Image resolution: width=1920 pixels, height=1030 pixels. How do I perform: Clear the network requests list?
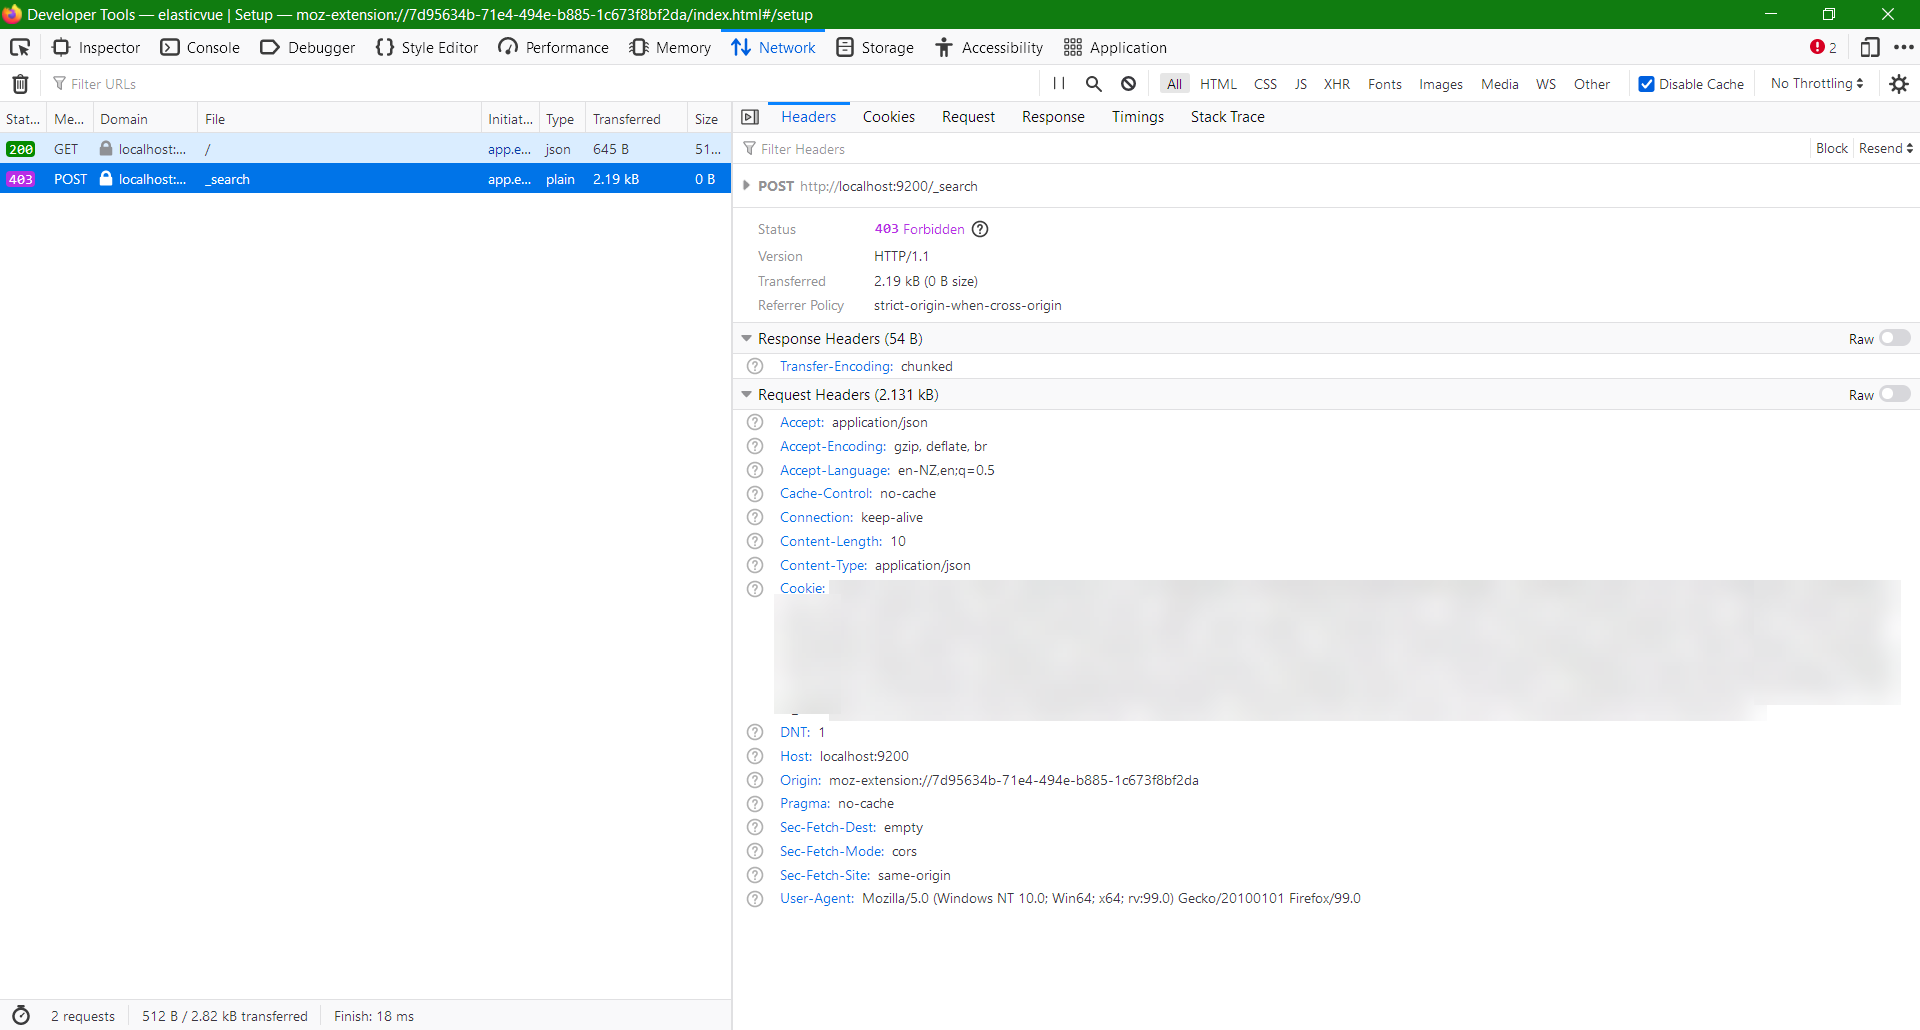click(20, 83)
